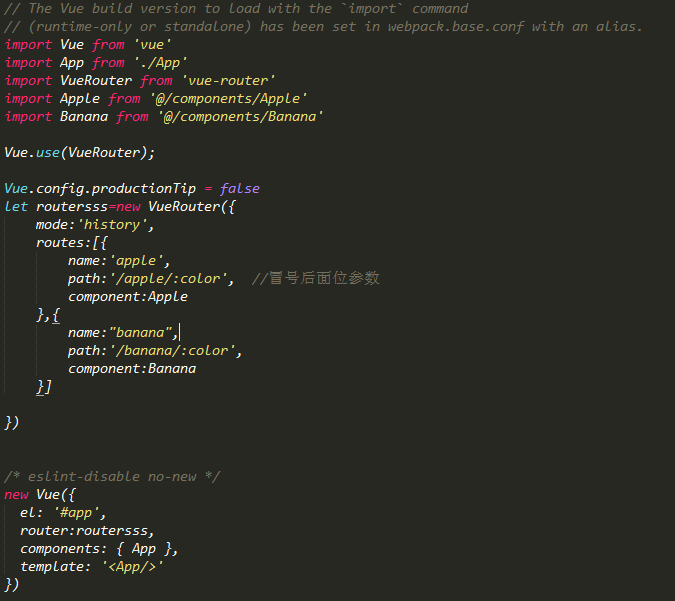
Task: Click 'vue-router' module string
Action: click(228, 81)
